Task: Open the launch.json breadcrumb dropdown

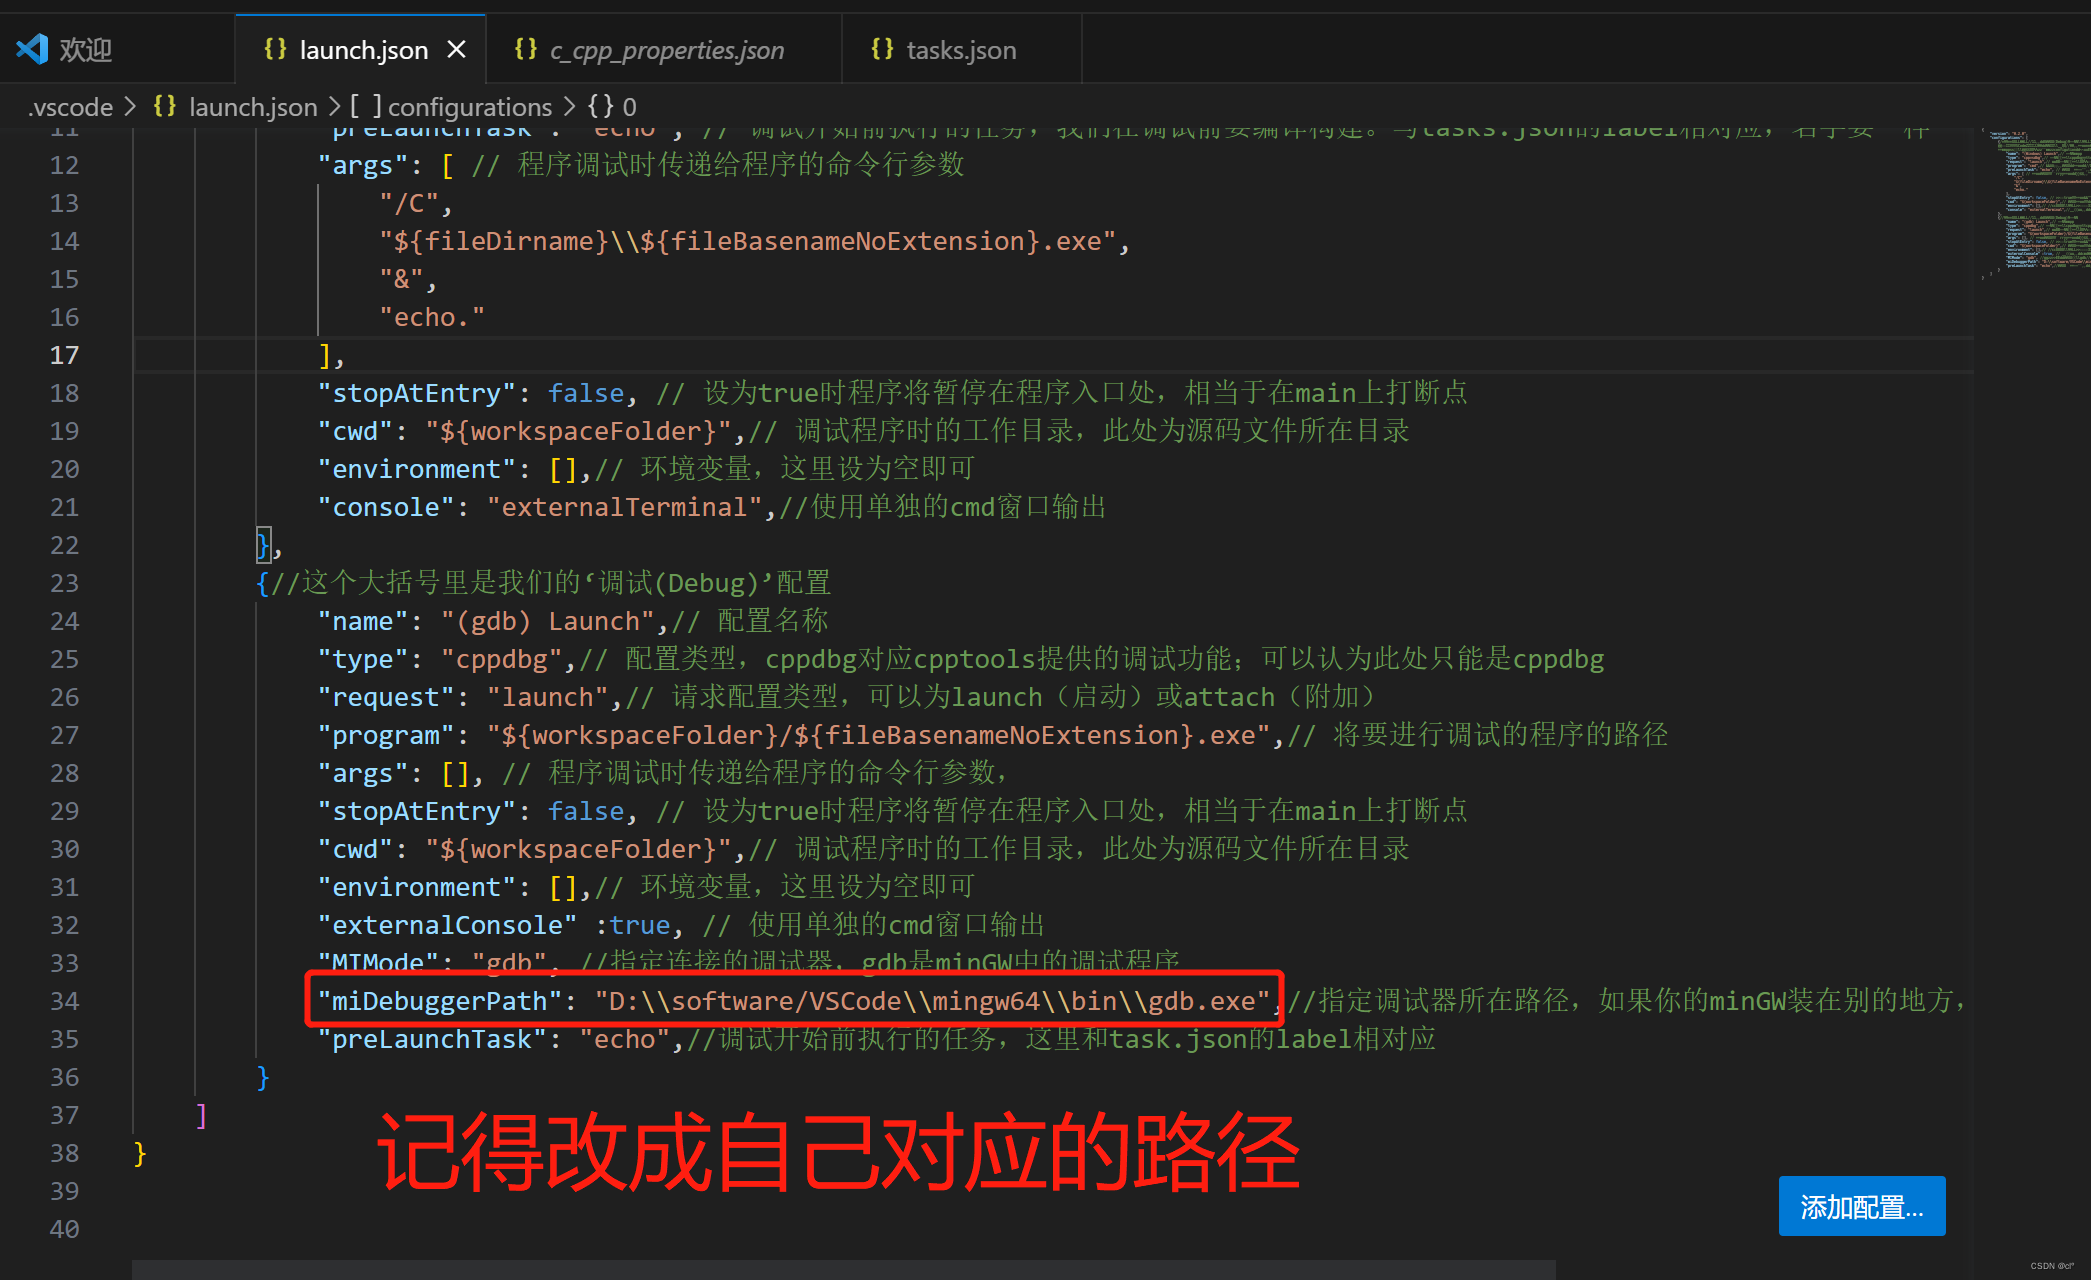Action: pyautogui.click(x=252, y=107)
